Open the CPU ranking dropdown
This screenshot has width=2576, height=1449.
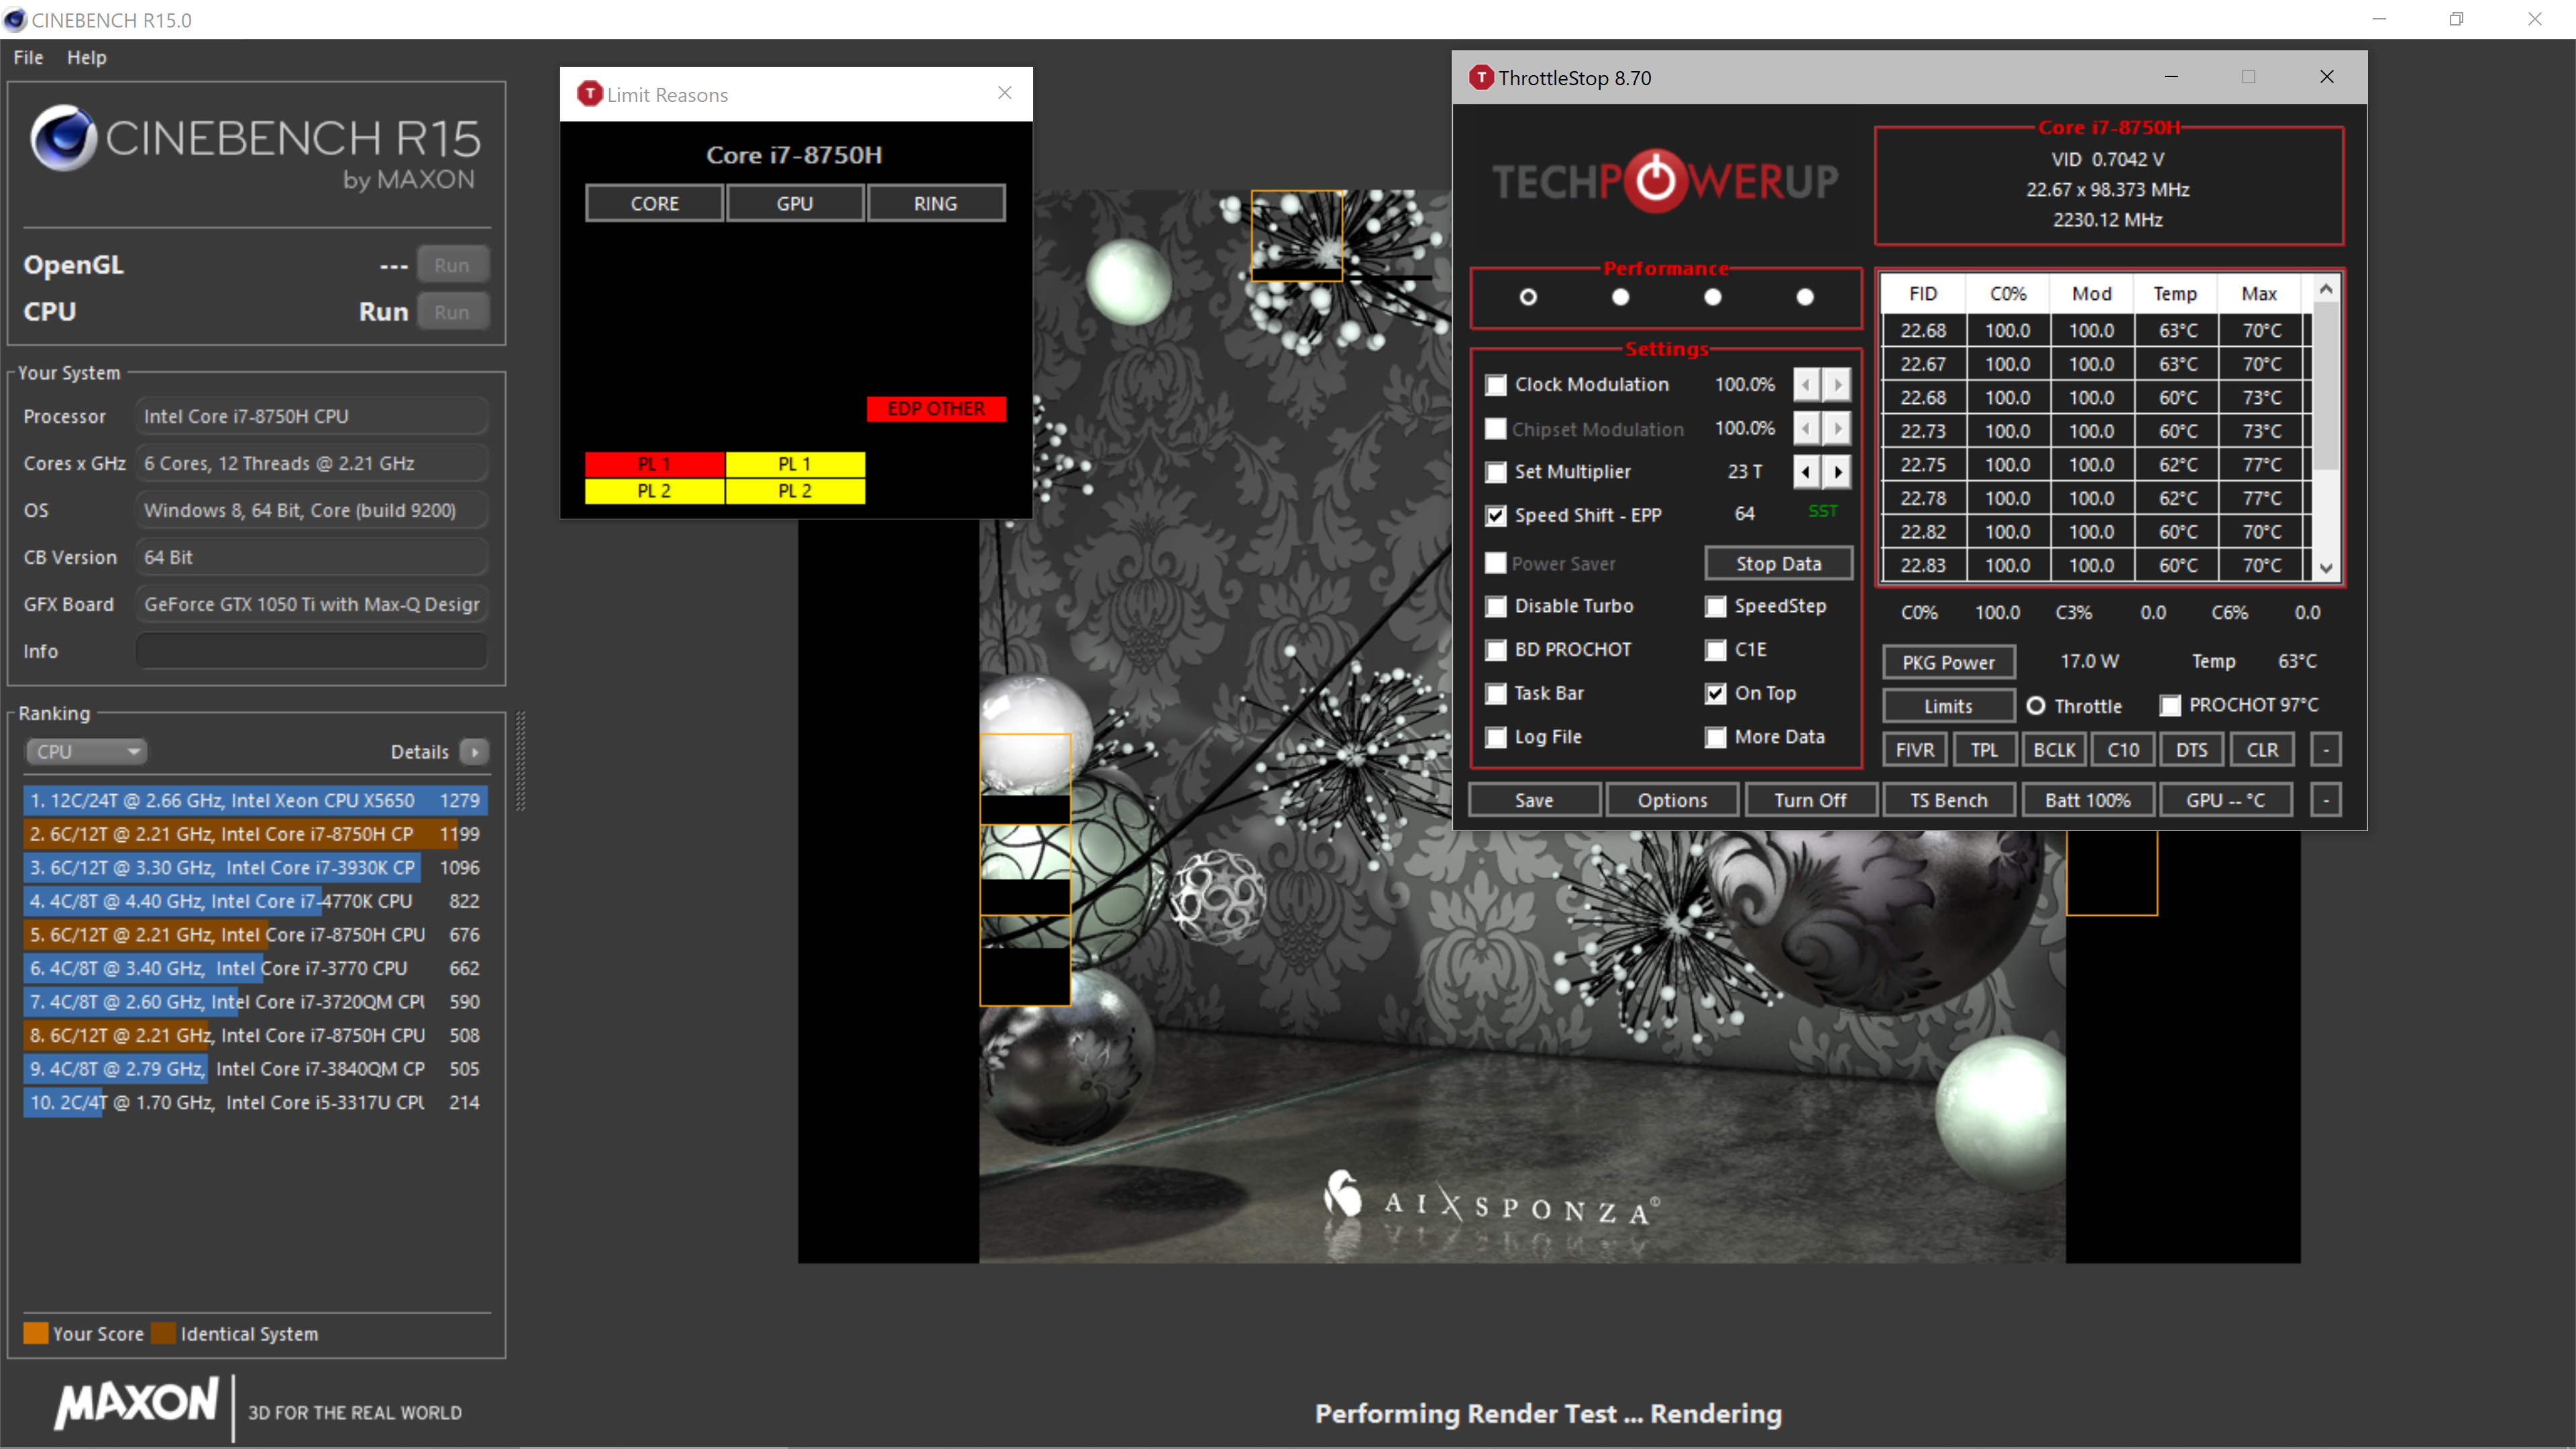(x=85, y=751)
